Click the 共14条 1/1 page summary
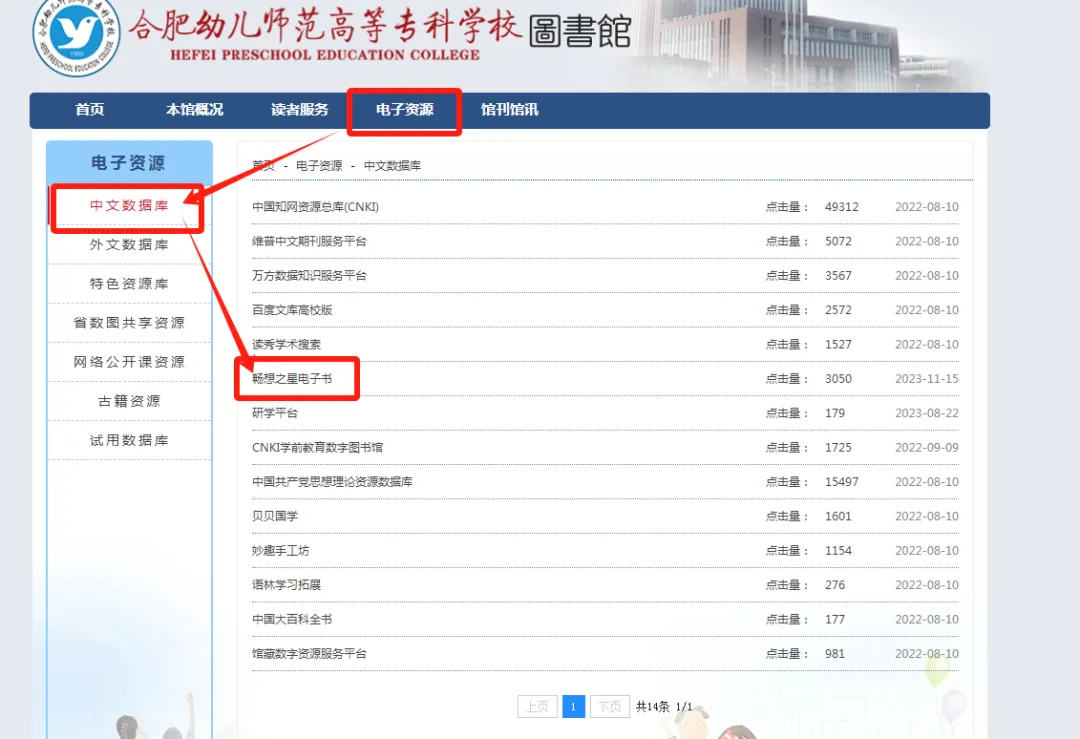The image size is (1080, 739). [664, 707]
